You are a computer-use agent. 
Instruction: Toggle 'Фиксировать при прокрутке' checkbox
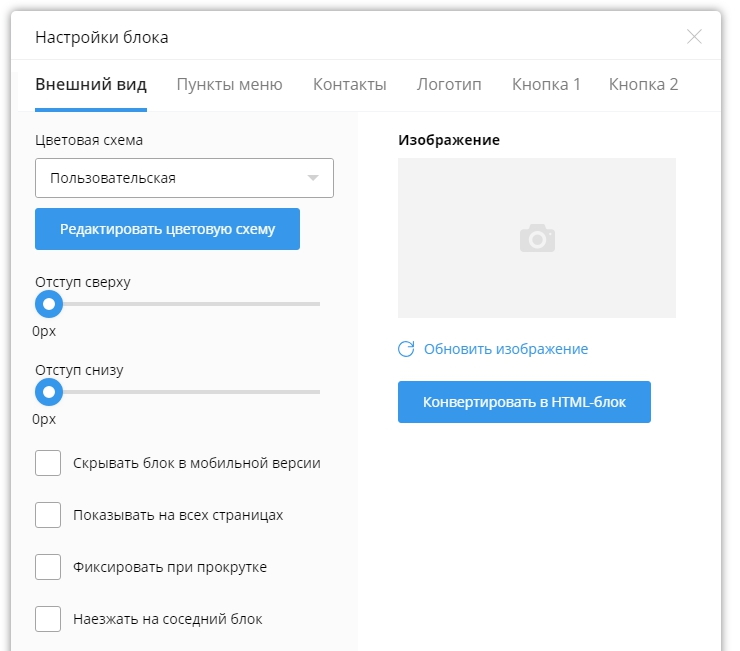48,567
